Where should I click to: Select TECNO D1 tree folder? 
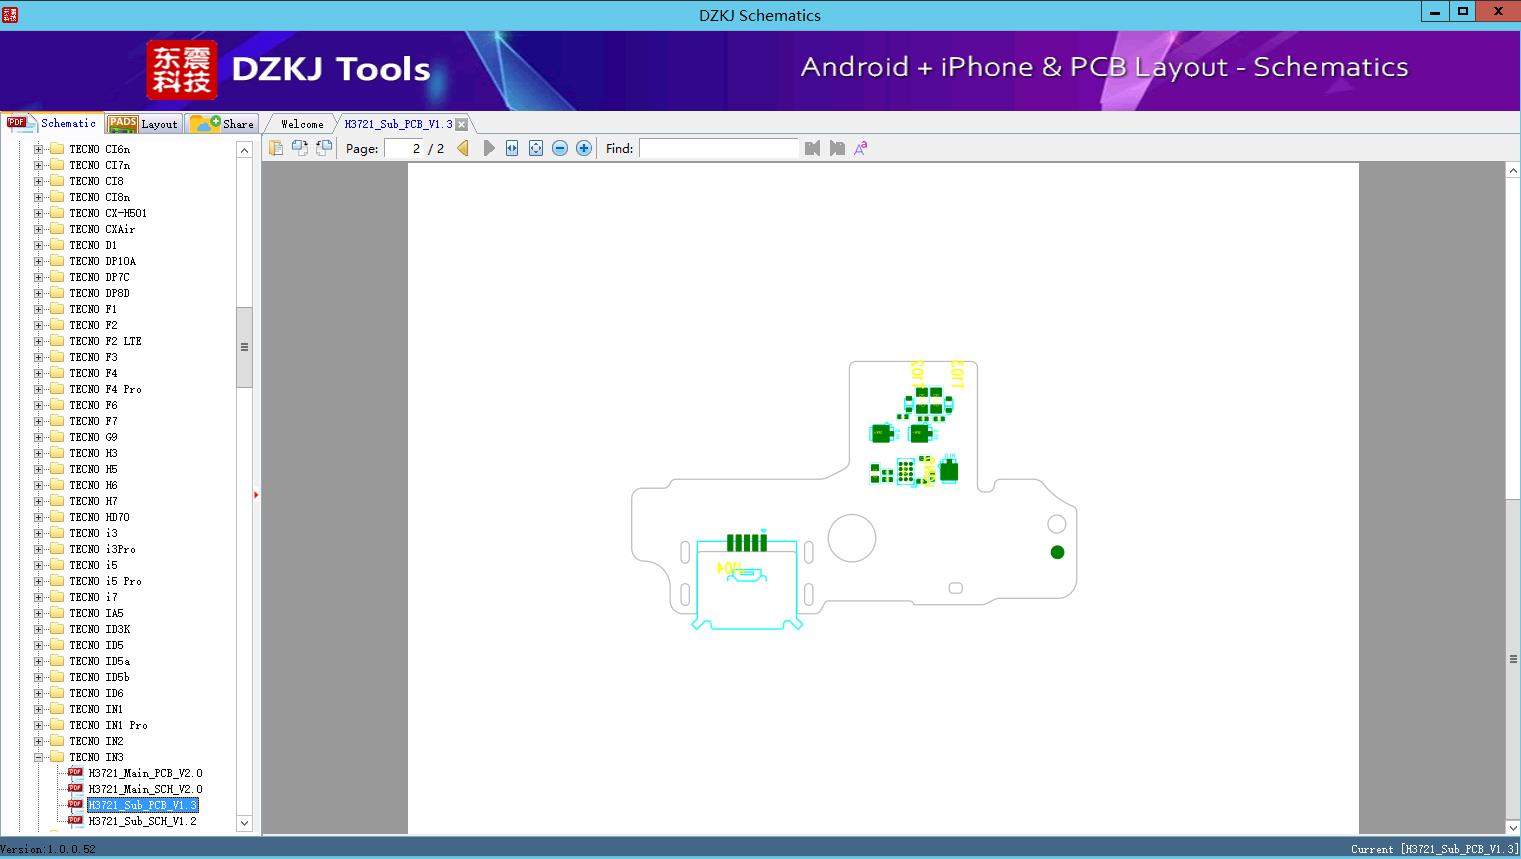(93, 245)
